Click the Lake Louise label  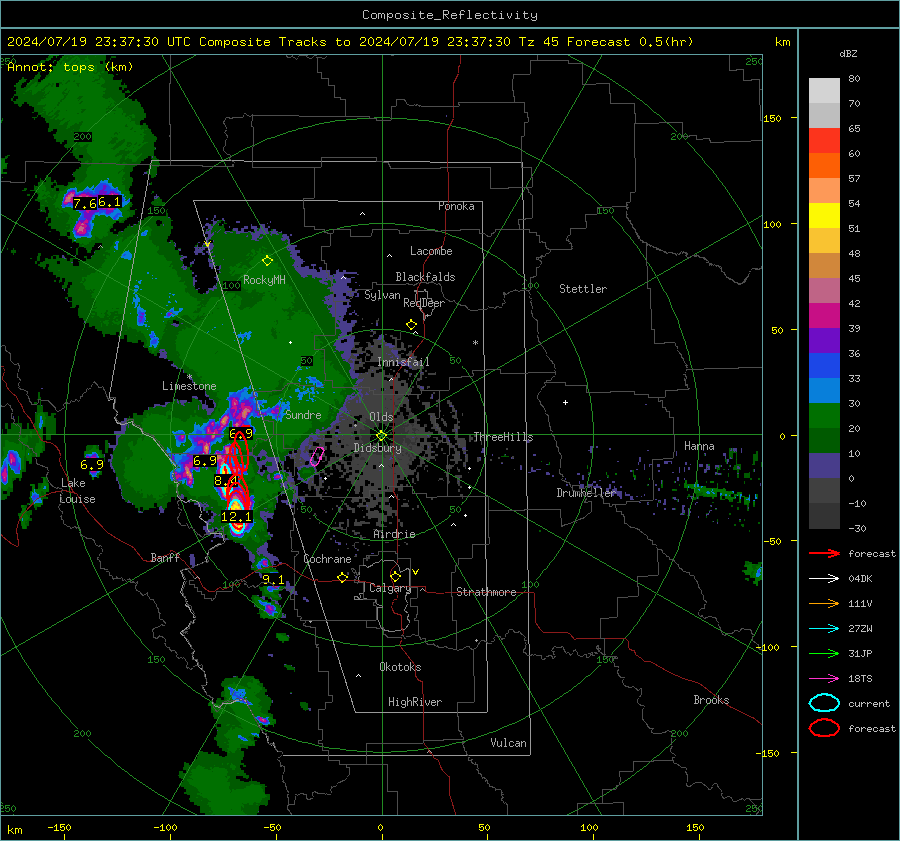click(x=78, y=491)
